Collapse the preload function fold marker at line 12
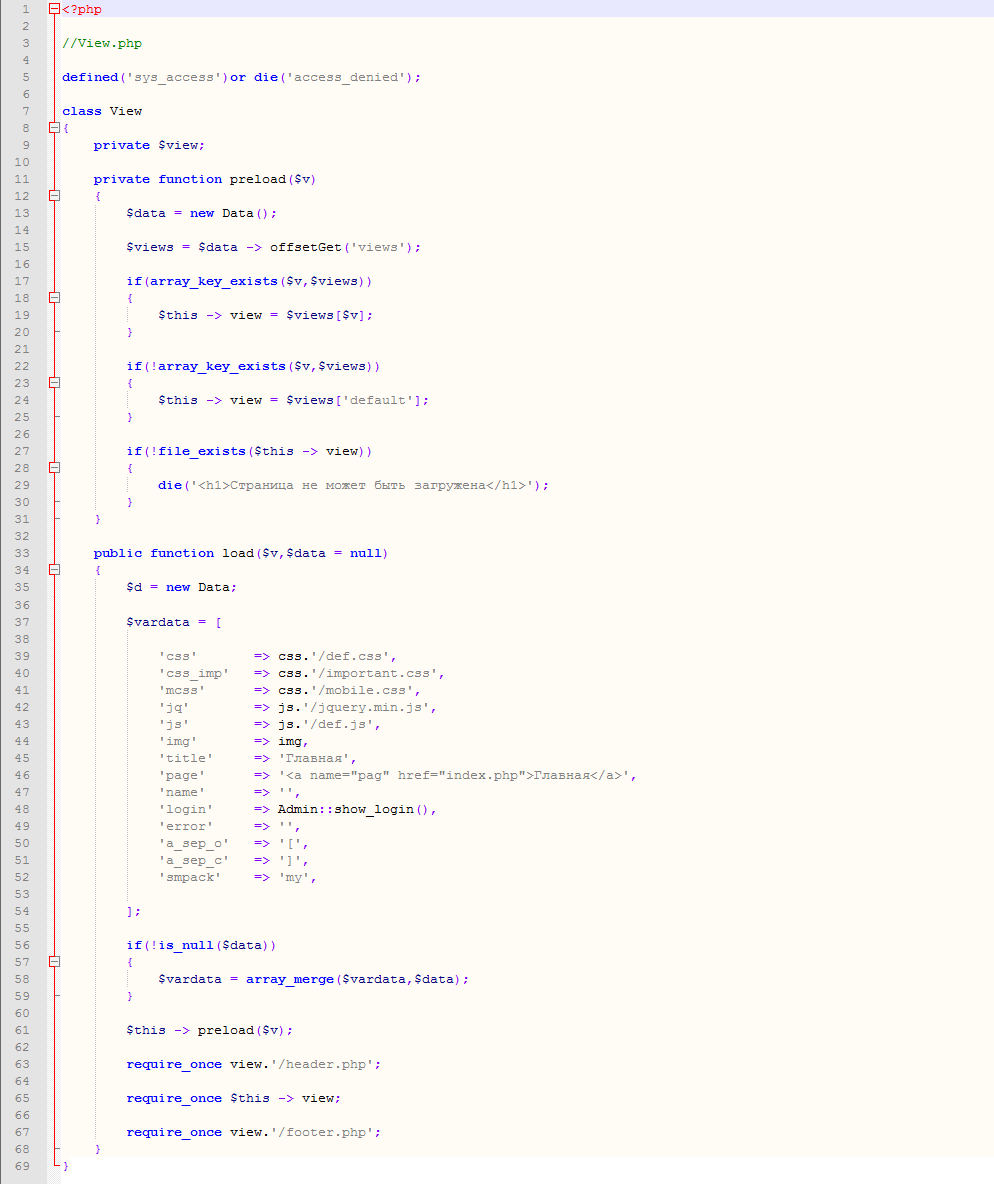This screenshot has height=1184, width=994. point(54,196)
